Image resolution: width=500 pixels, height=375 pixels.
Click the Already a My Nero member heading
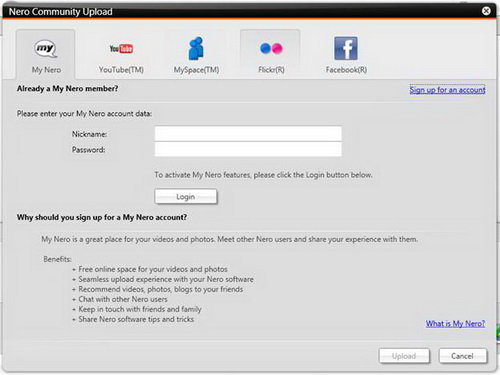point(68,89)
